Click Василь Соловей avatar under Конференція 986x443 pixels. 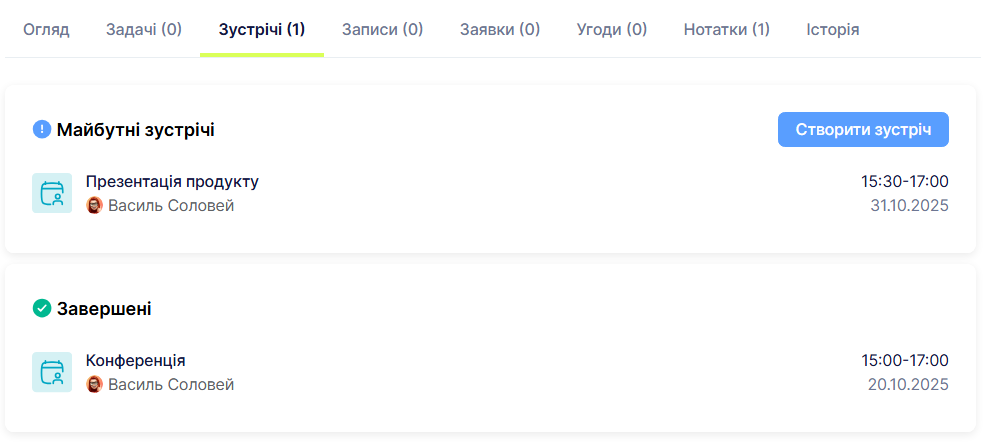point(95,384)
